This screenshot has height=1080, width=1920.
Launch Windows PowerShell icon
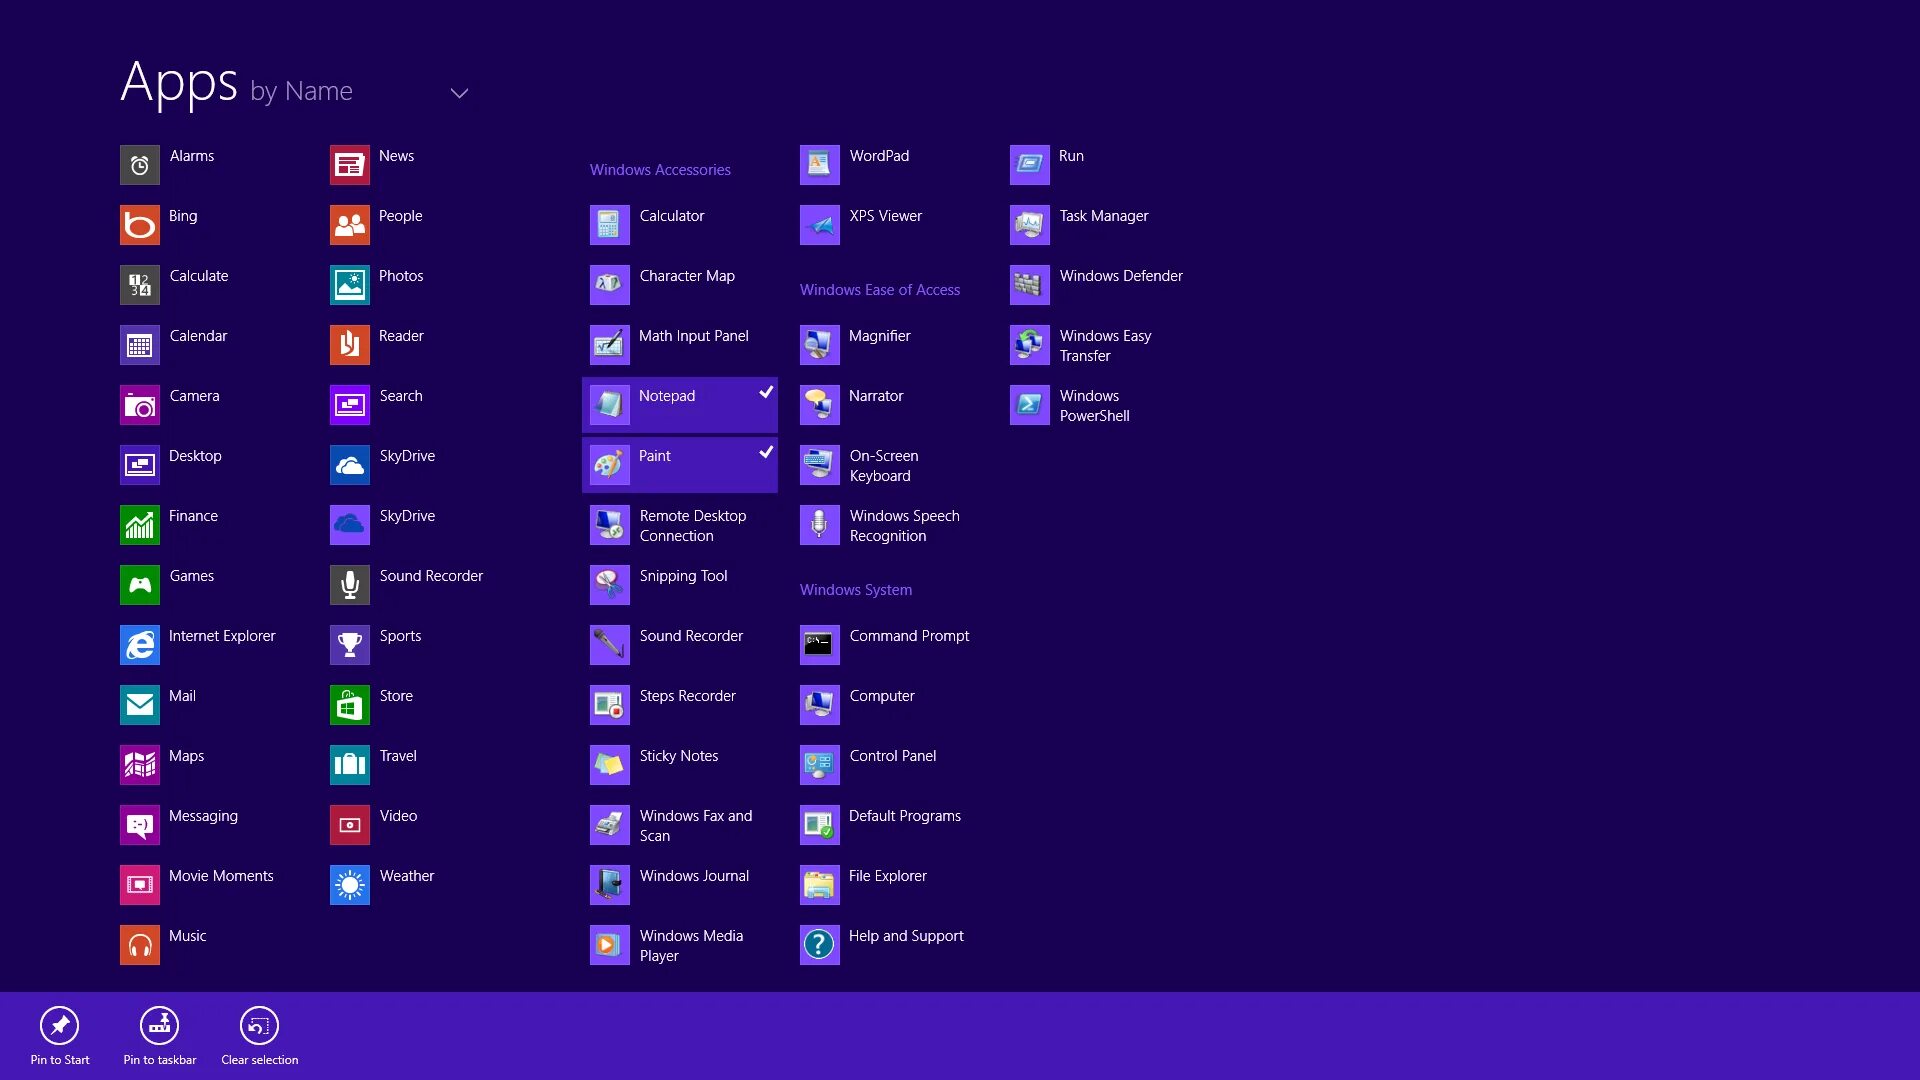(1029, 405)
